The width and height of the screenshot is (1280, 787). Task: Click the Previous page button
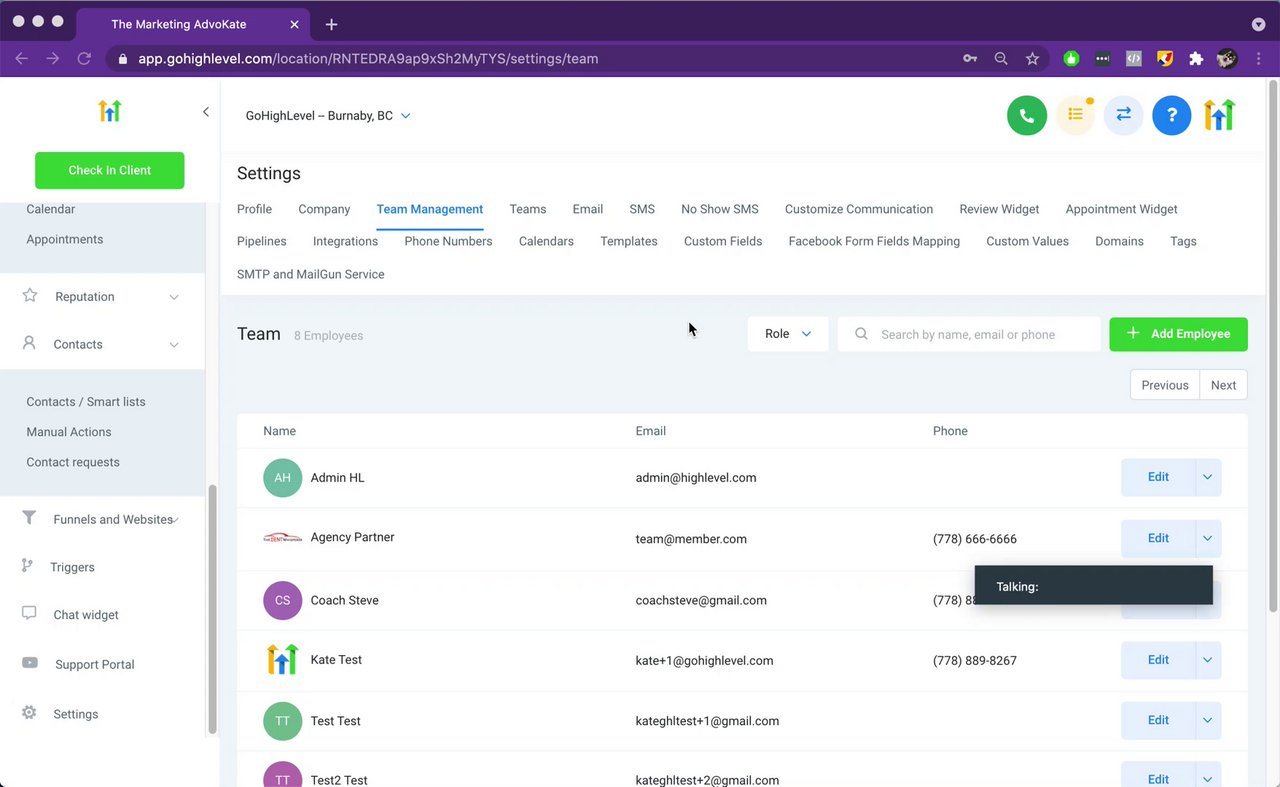click(1165, 385)
